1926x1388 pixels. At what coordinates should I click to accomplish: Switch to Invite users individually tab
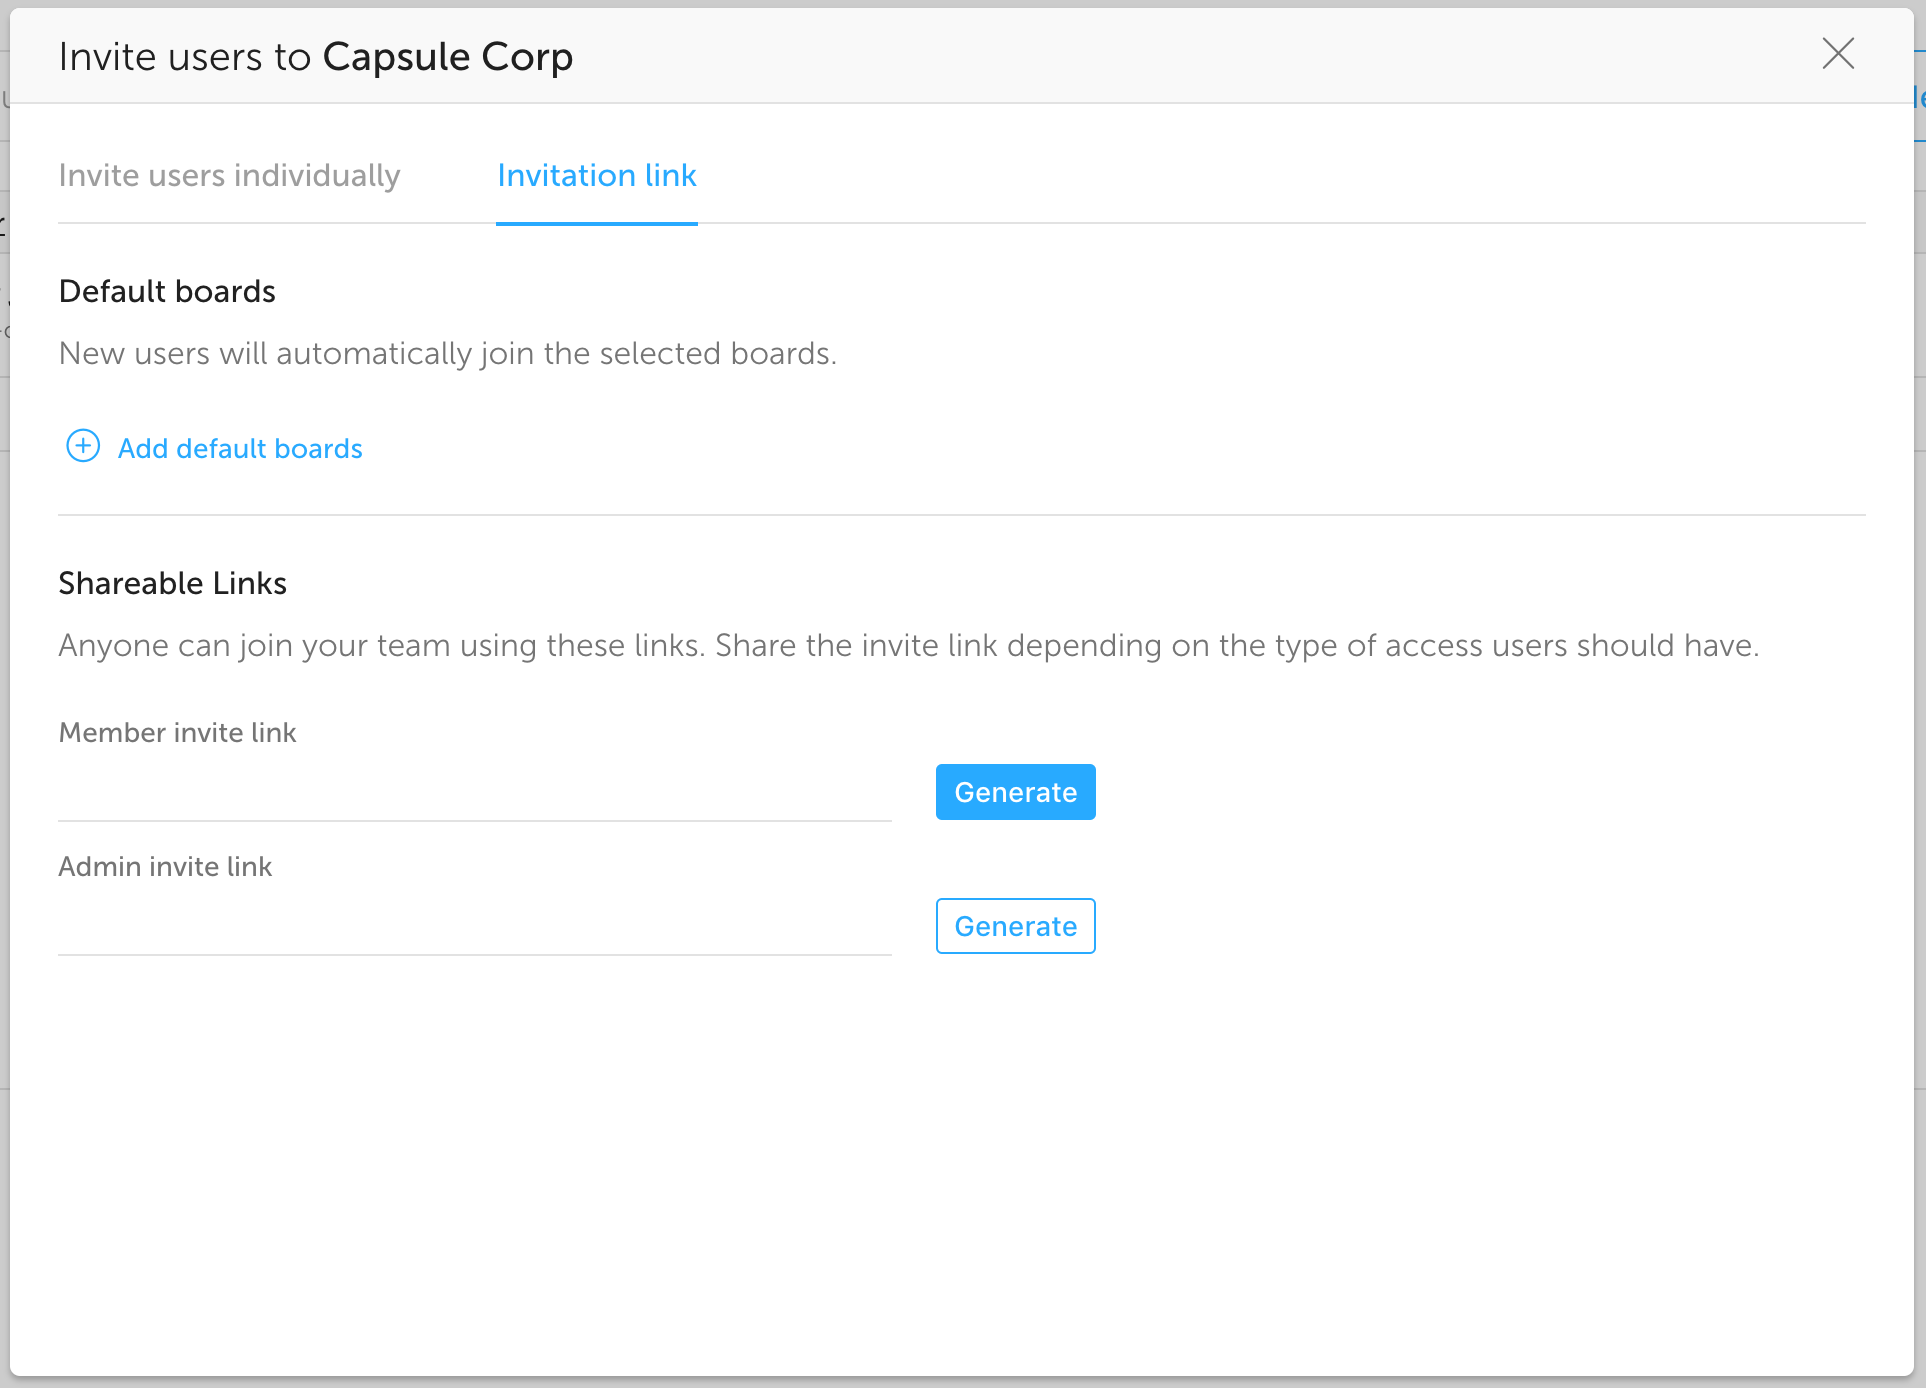[229, 176]
